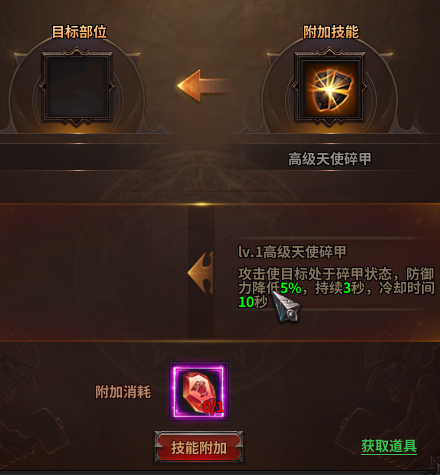
Task: Click the green 10秒 cooldown value
Action: pos(253,302)
